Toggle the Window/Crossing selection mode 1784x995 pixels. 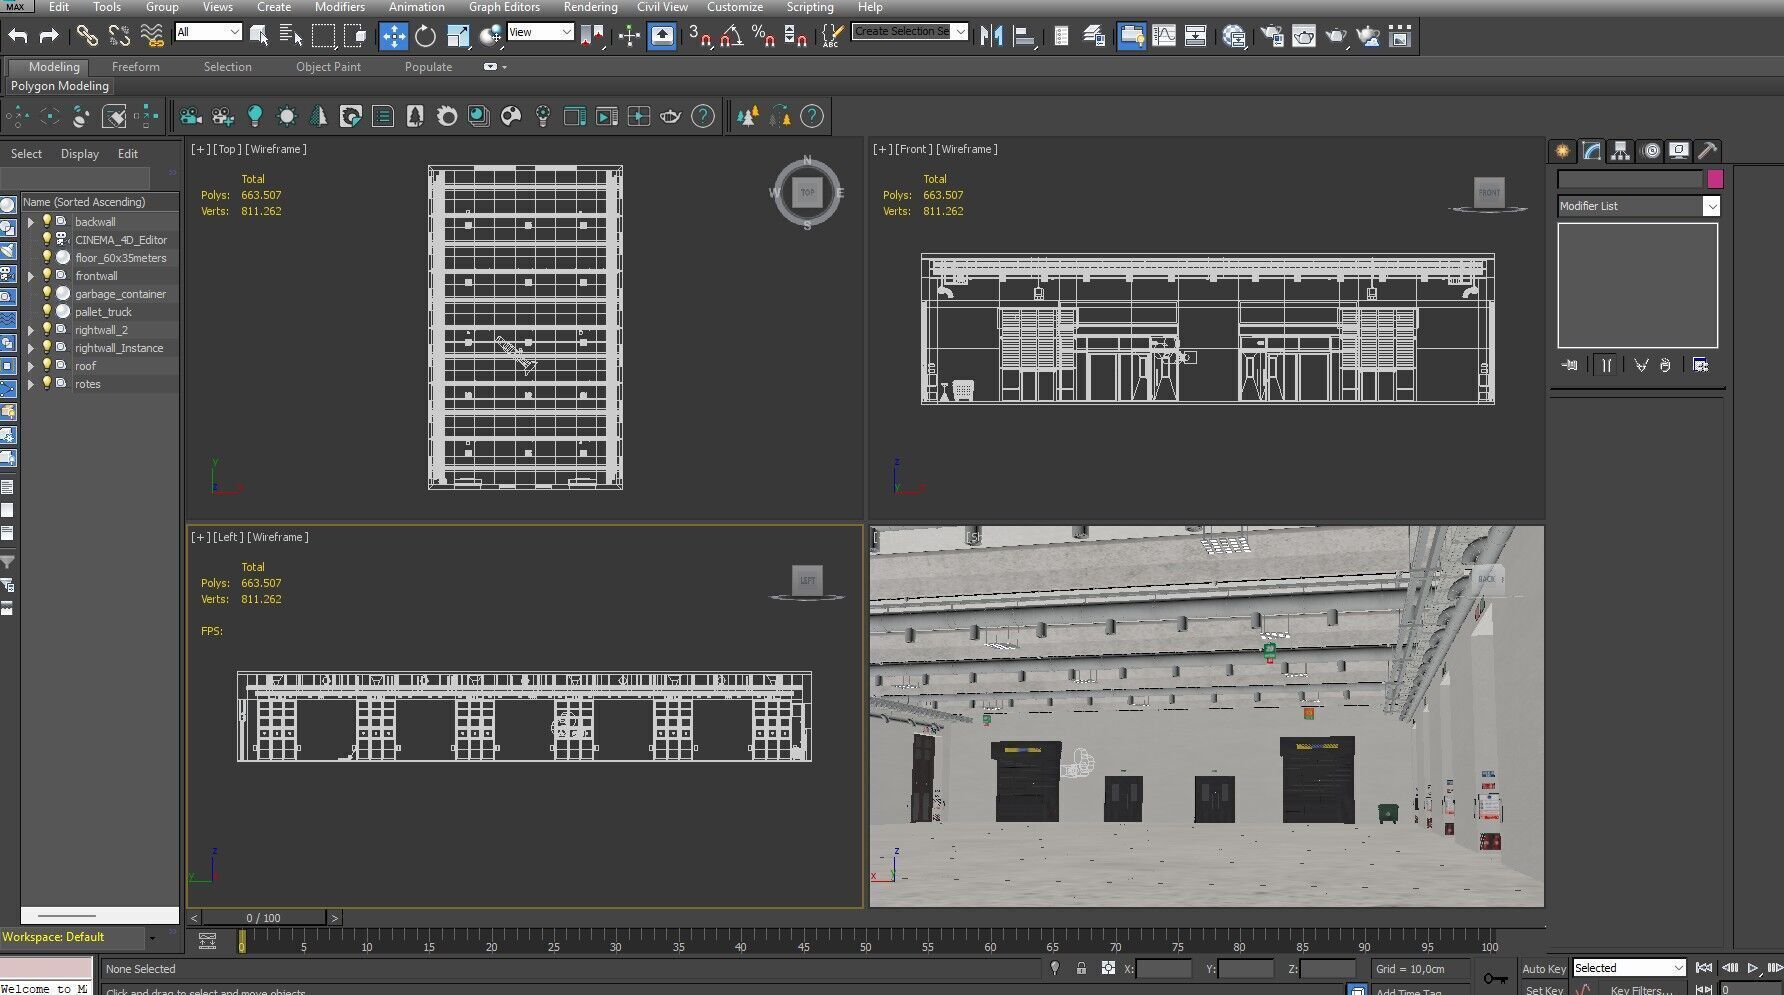click(x=355, y=36)
